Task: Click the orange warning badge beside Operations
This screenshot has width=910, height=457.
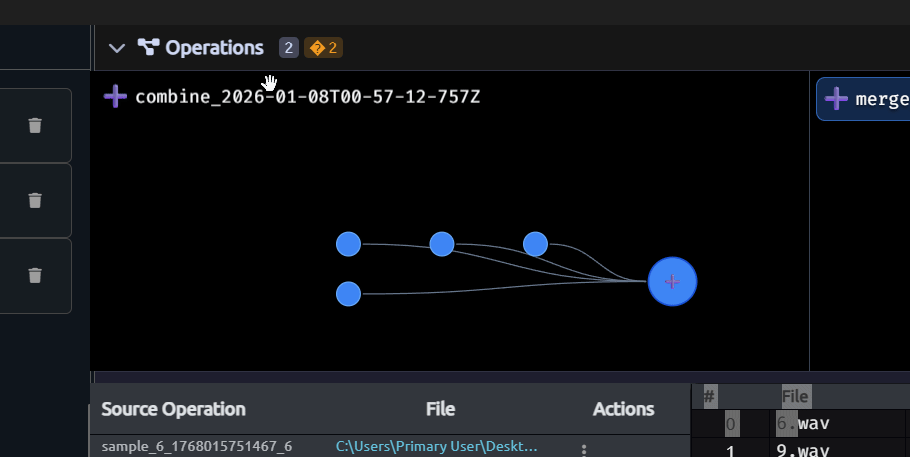Action: (x=323, y=48)
